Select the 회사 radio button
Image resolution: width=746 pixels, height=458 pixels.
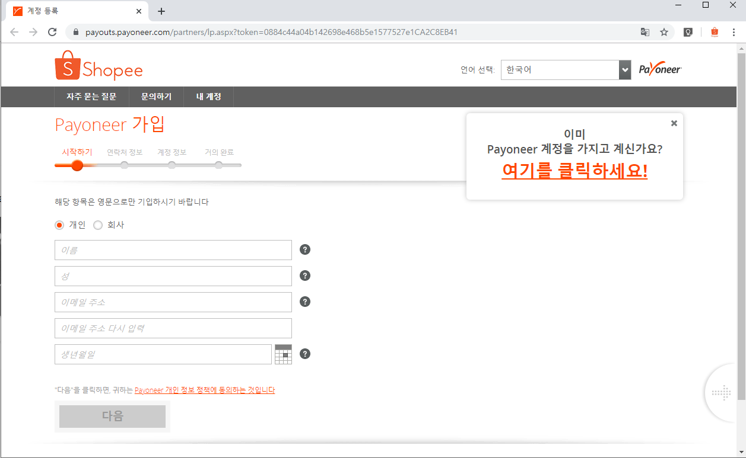[98, 225]
